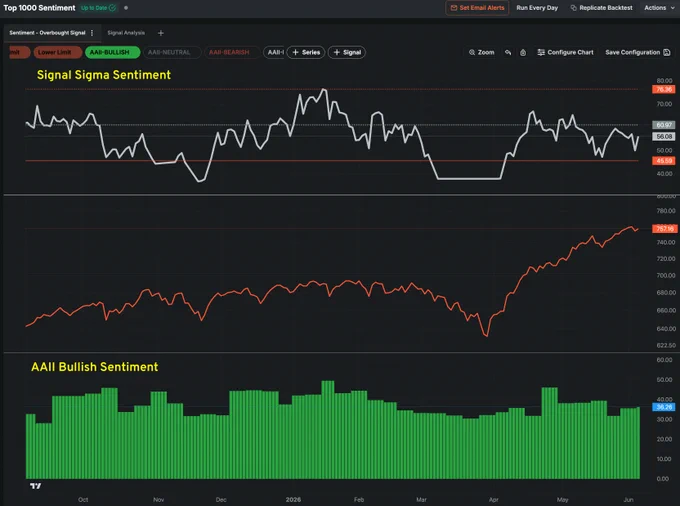Image resolution: width=680 pixels, height=506 pixels.
Task: Toggle the Lower Limit series pill
Action: 58,52
